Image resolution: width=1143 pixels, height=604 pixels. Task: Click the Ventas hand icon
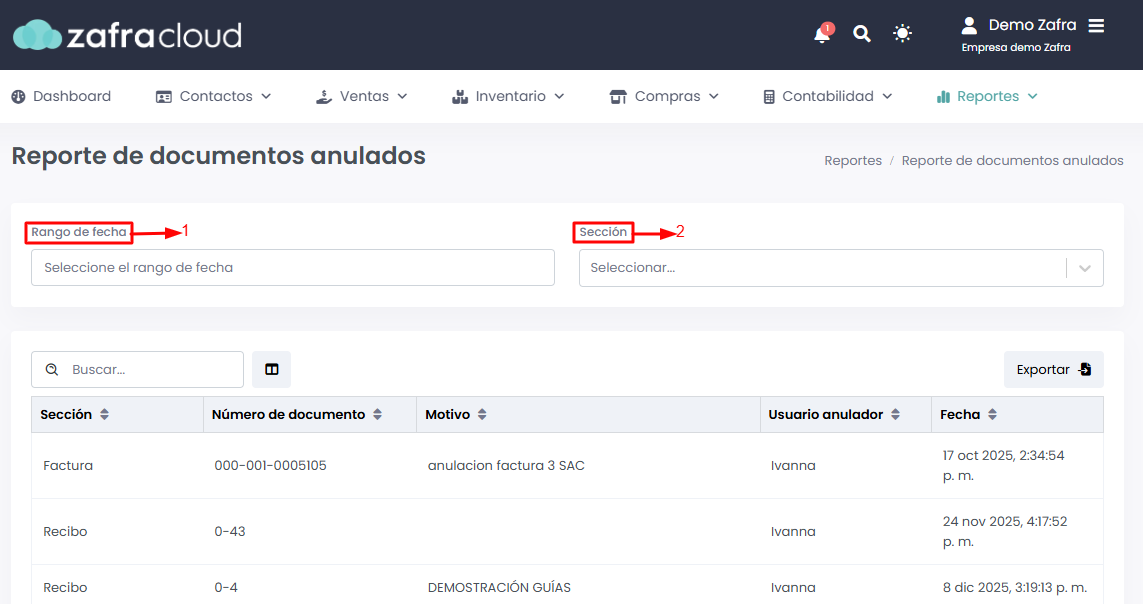(324, 97)
